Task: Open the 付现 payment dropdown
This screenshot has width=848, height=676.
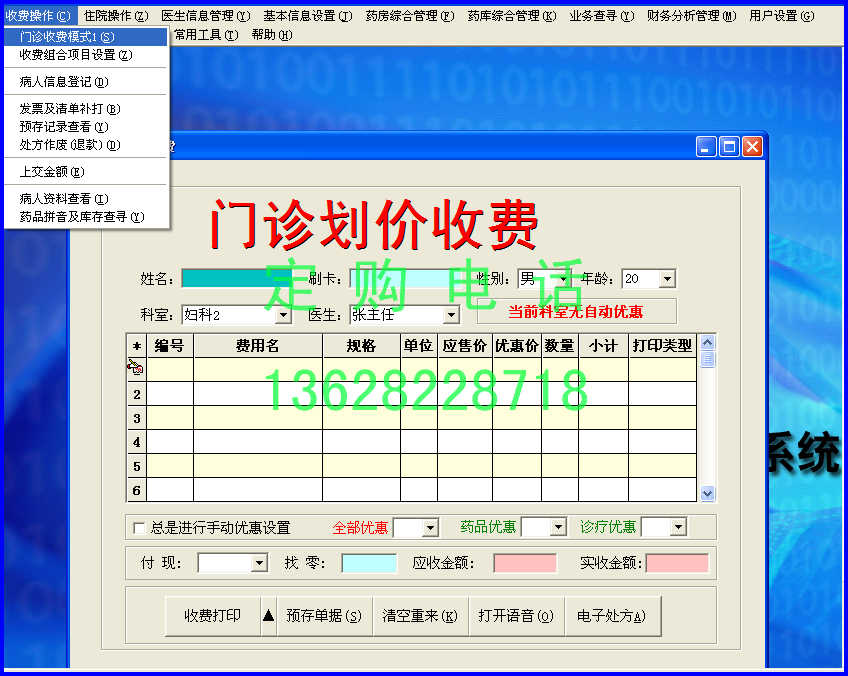Action: (258, 563)
